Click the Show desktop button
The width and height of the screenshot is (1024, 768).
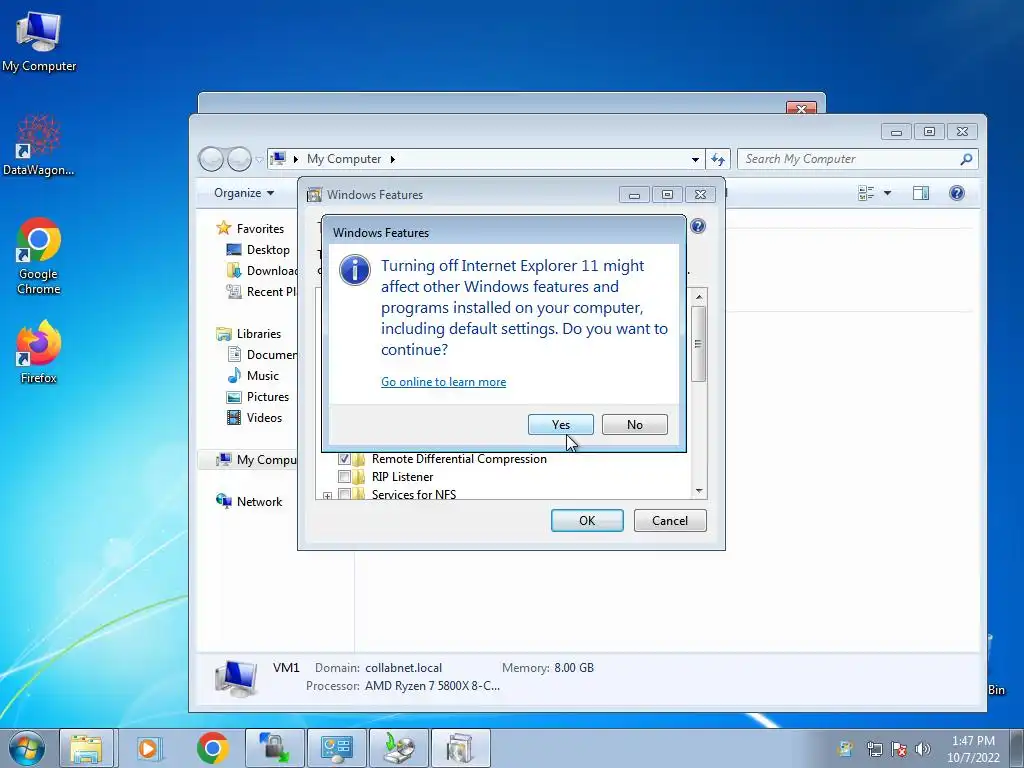tap(1017, 748)
